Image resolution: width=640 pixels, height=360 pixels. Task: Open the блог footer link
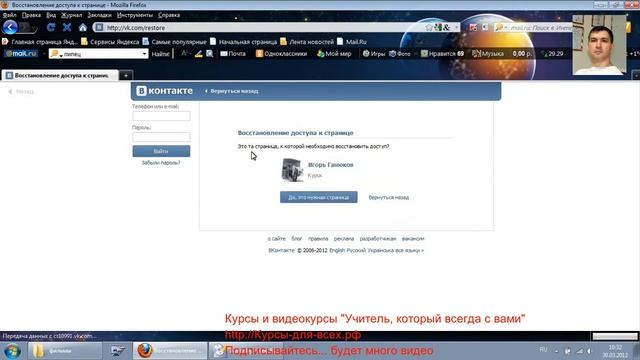[296, 239]
